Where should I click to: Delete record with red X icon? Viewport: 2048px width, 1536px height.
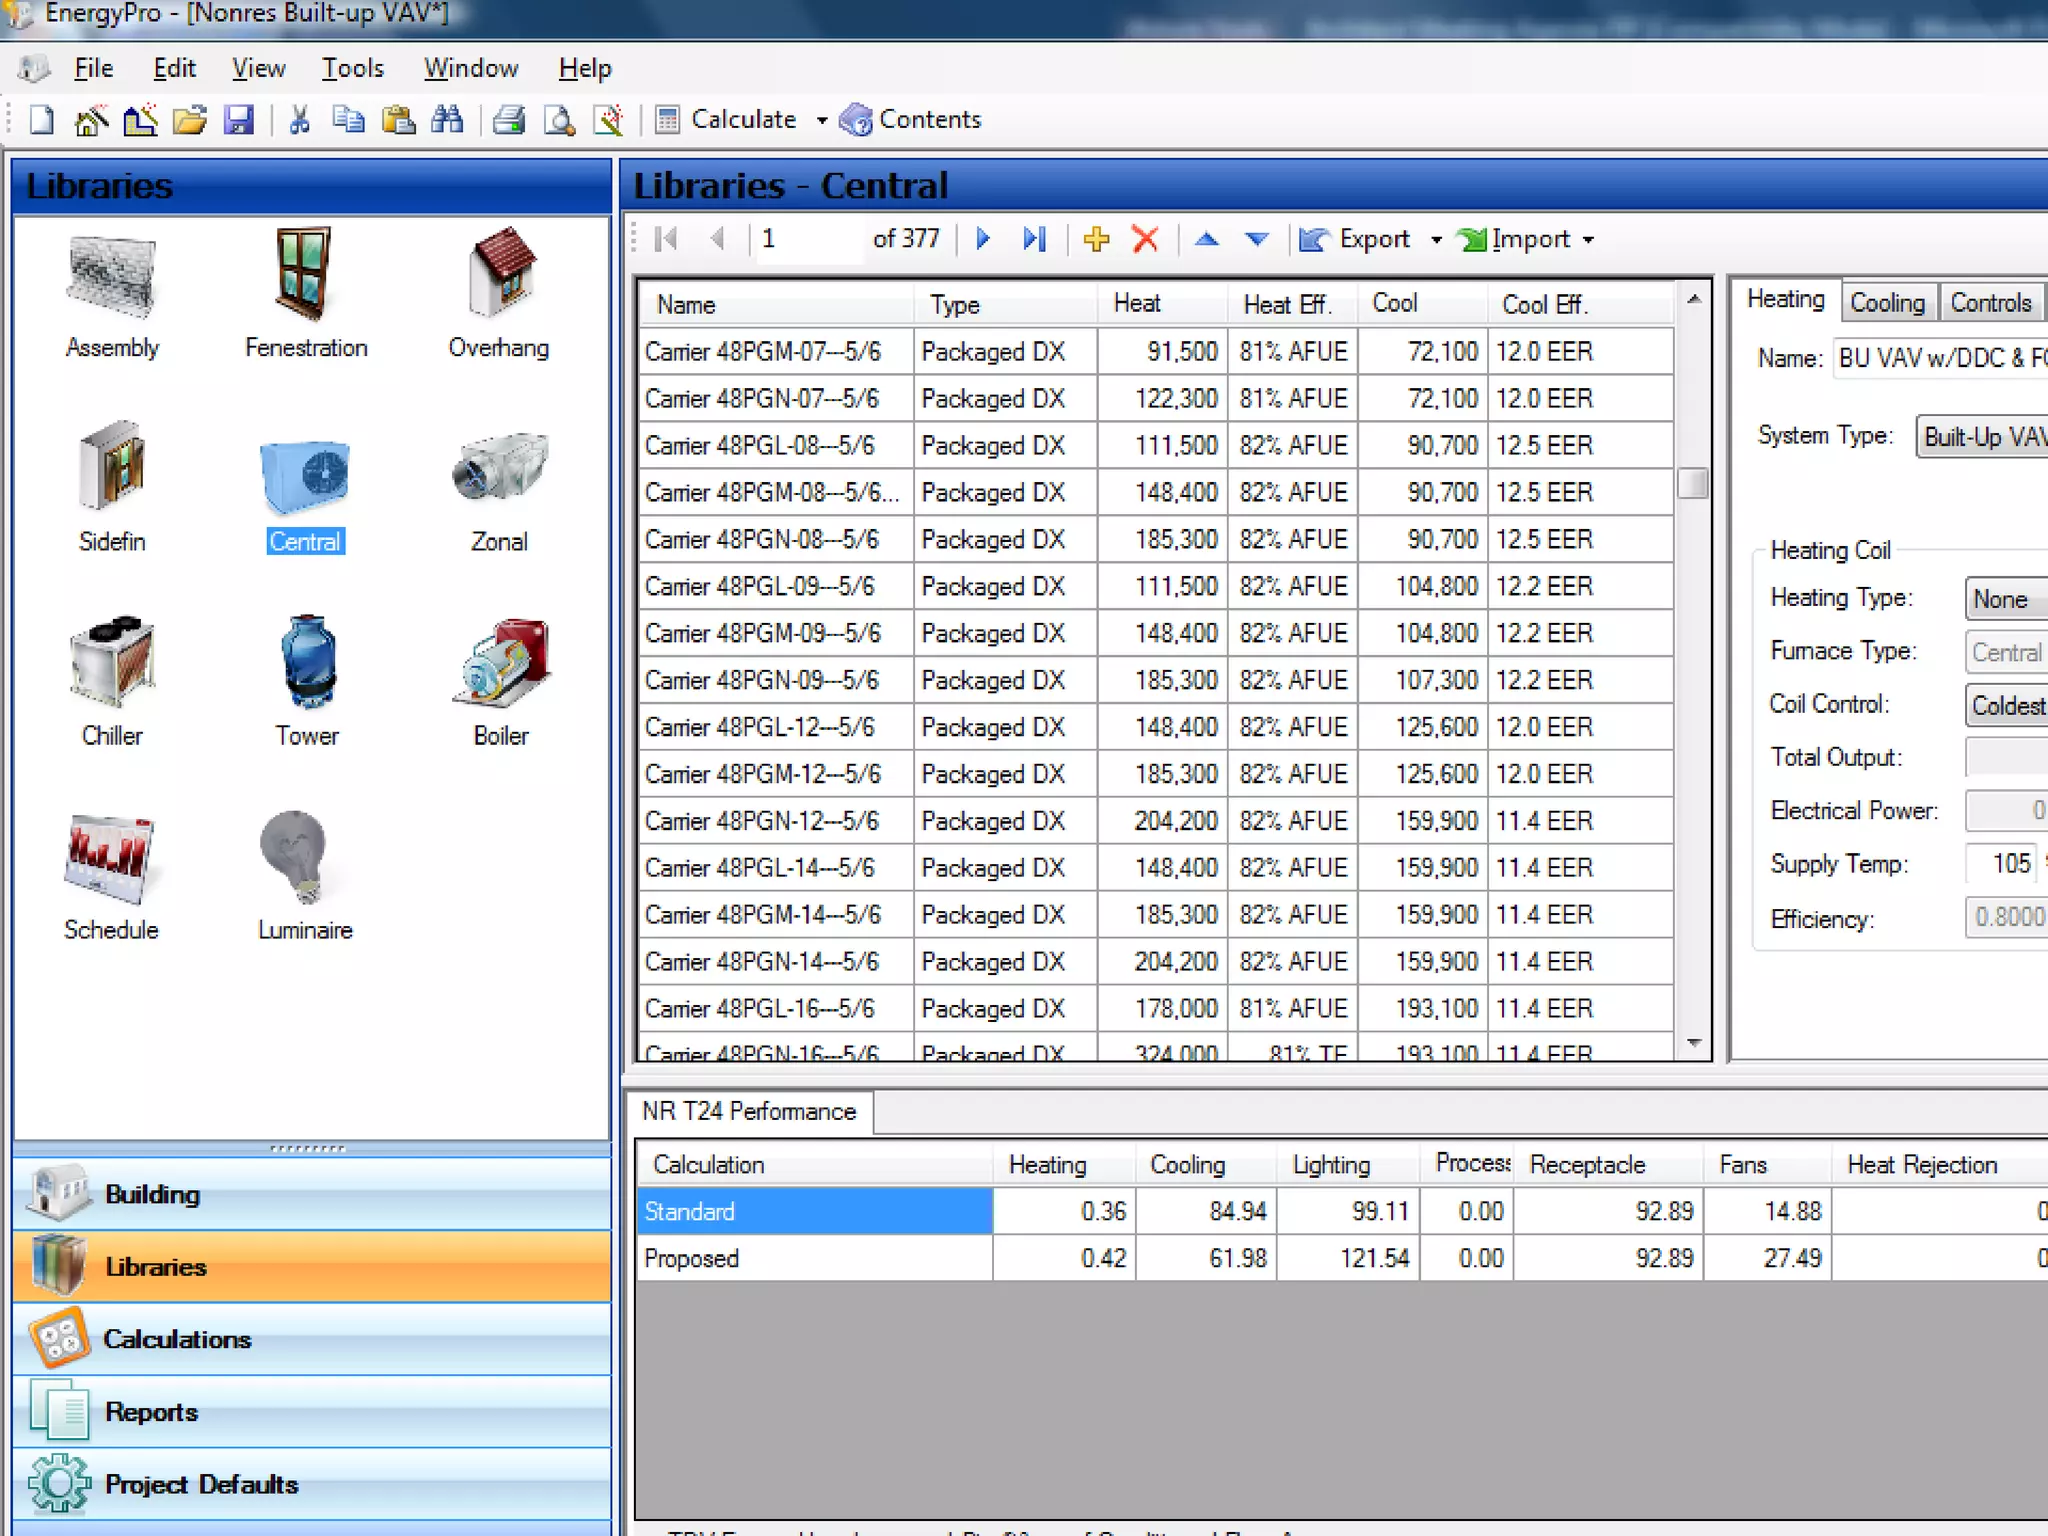[1145, 239]
